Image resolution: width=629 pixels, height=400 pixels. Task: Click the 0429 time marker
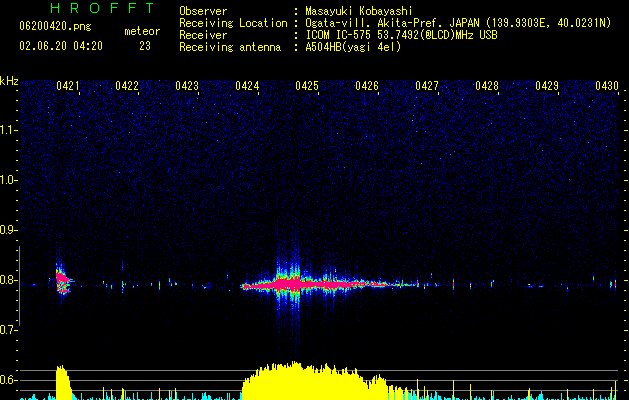click(547, 86)
